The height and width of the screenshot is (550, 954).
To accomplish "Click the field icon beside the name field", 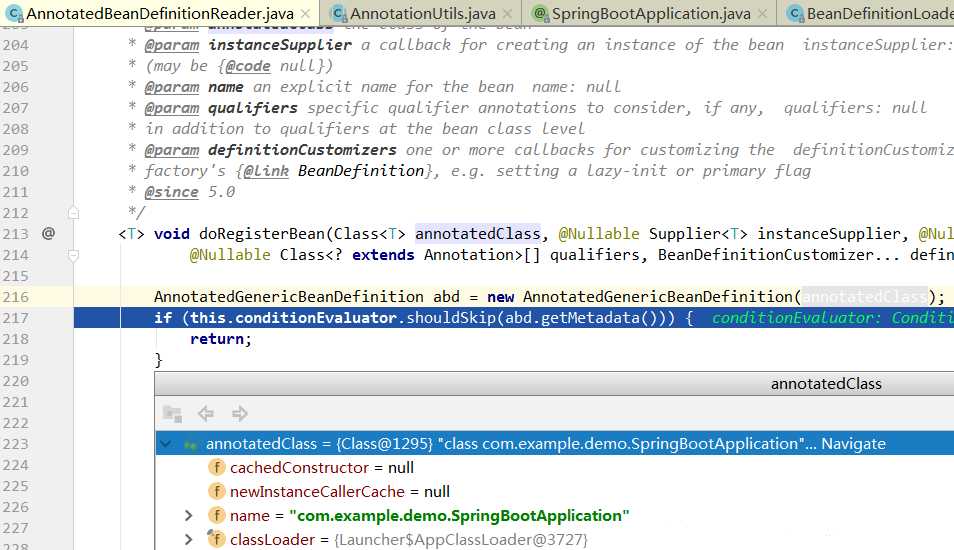I will 217,515.
